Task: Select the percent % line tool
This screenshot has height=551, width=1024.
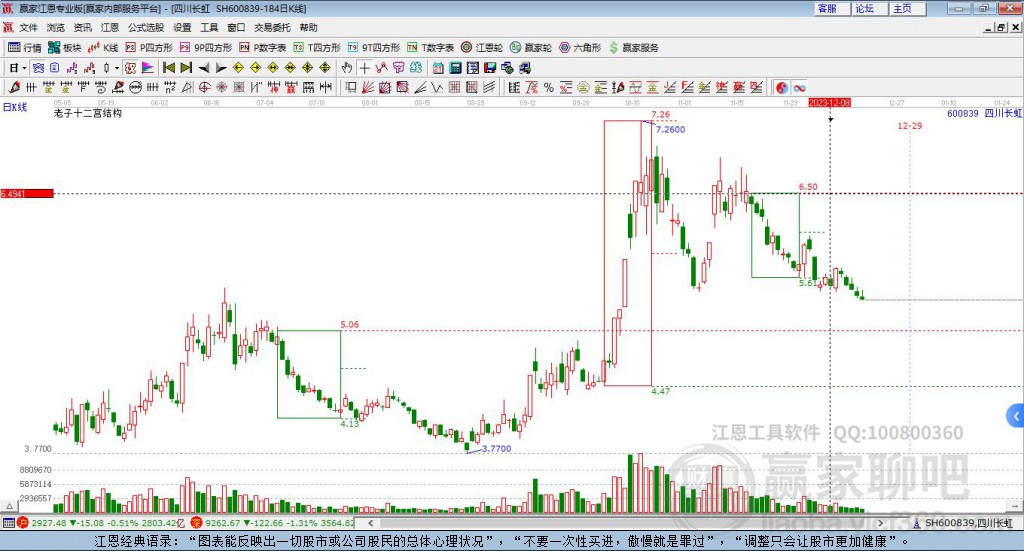Action: (549, 87)
